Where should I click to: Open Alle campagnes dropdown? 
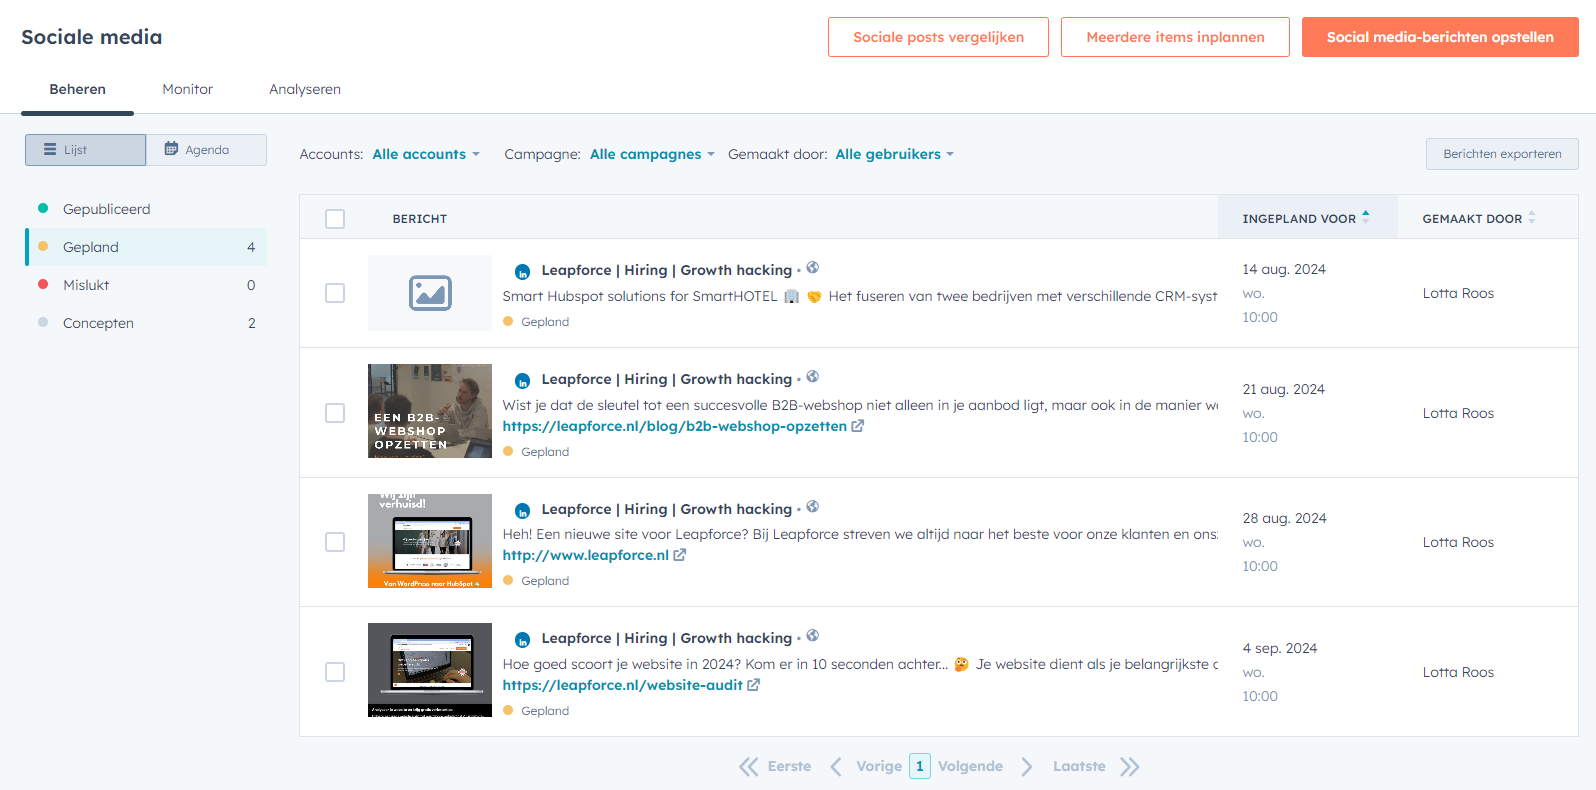coord(652,154)
